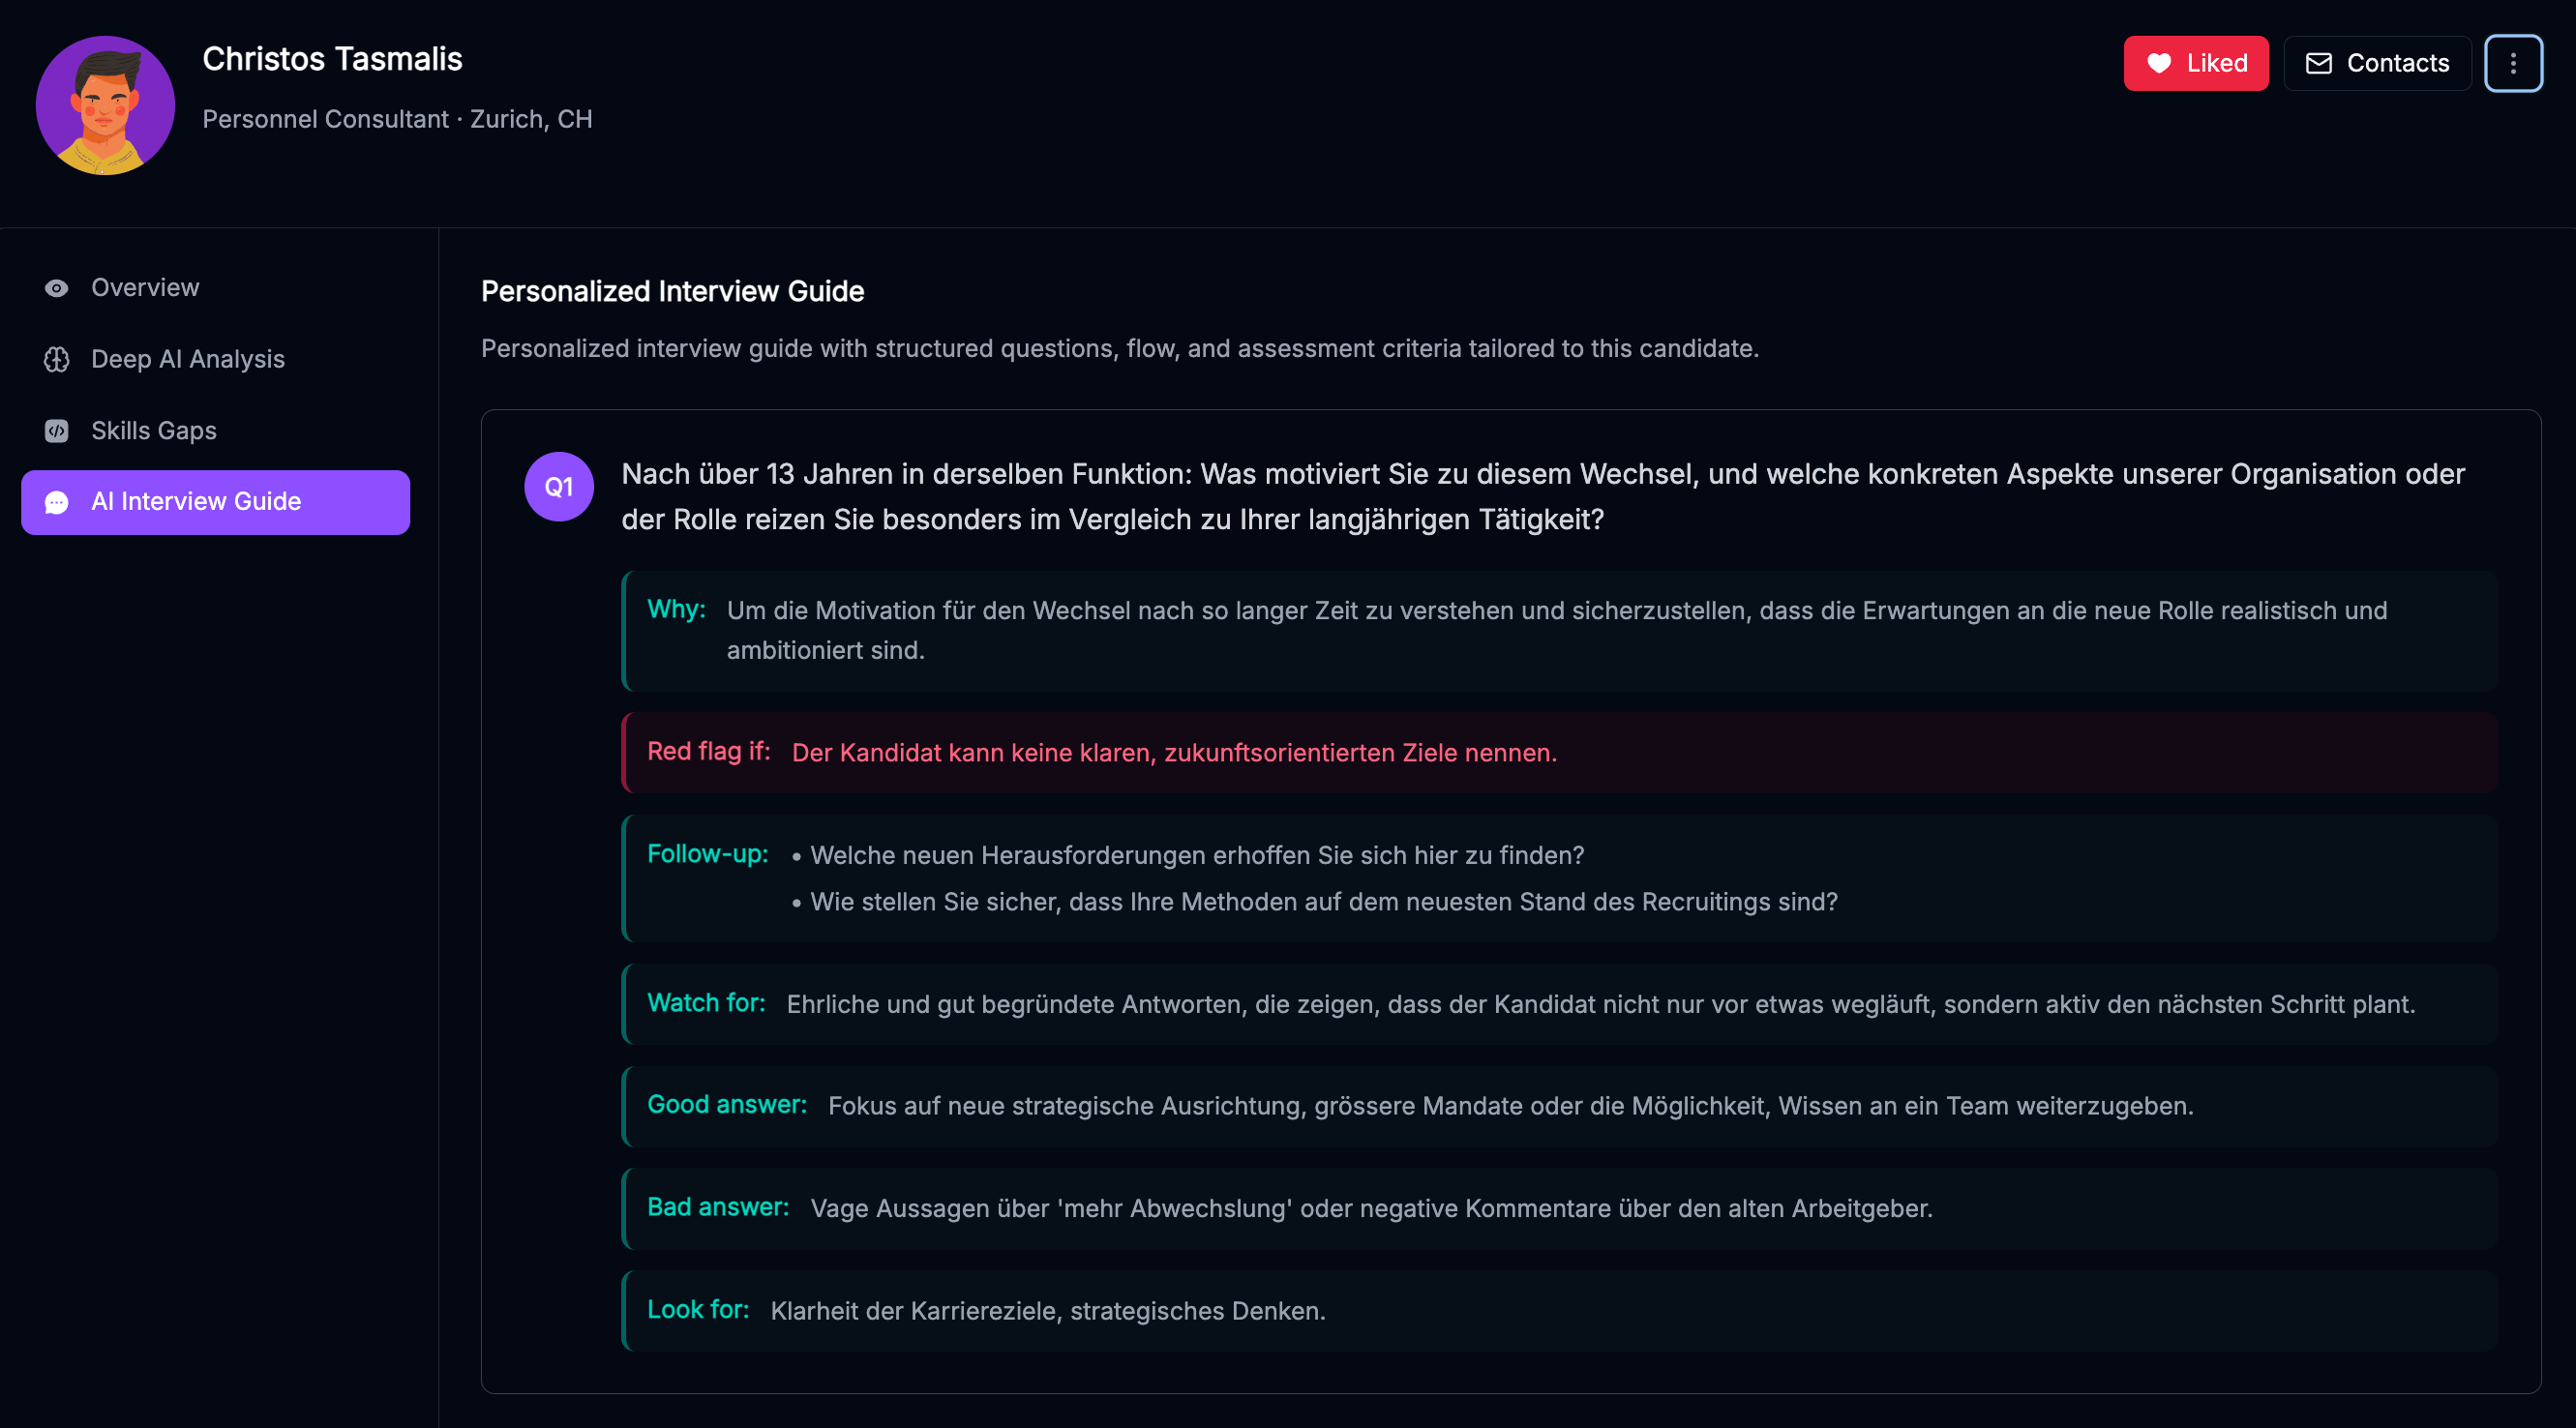Click the Personalized Interview Guide heading
The width and height of the screenshot is (2576, 1428).
pyautogui.click(x=672, y=291)
